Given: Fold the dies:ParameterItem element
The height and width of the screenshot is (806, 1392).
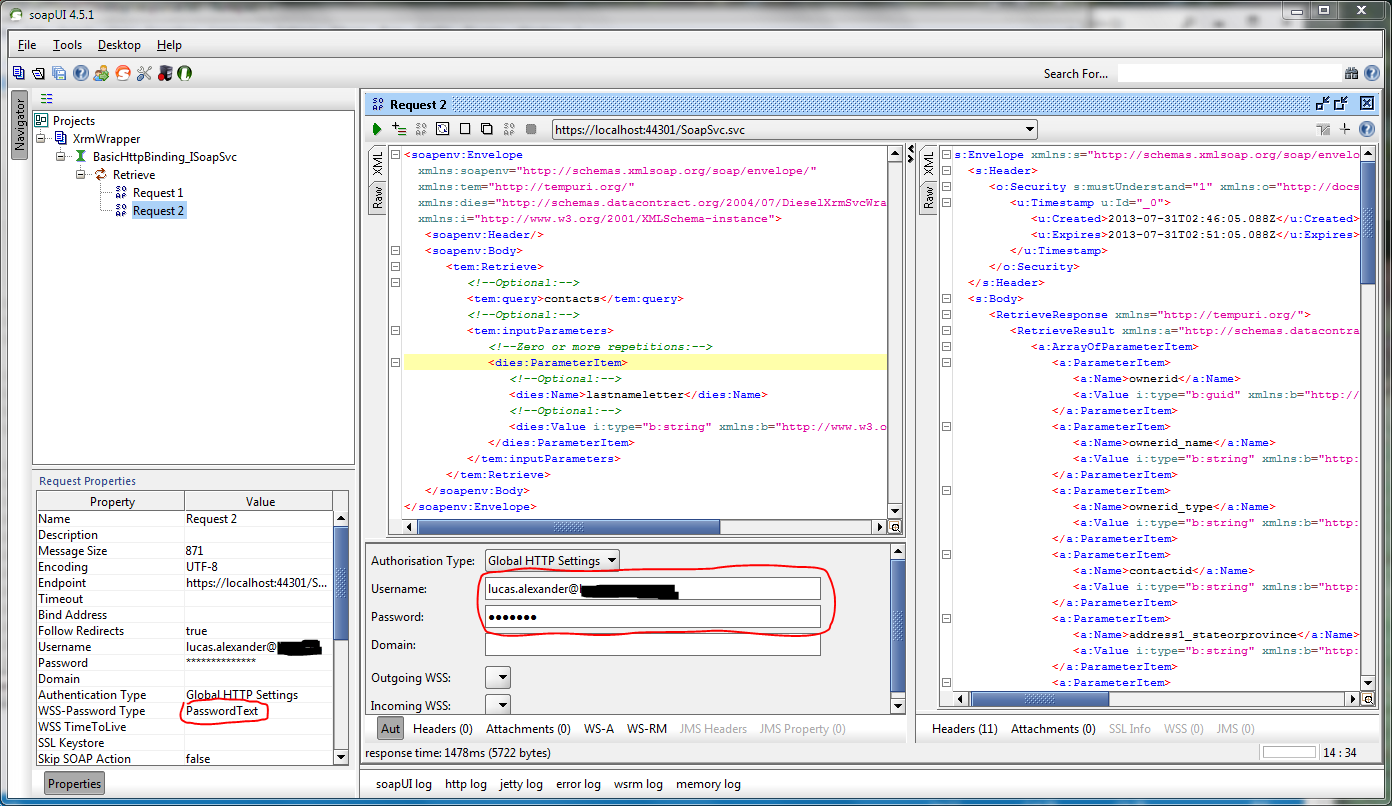Looking at the screenshot, I should pyautogui.click(x=396, y=363).
